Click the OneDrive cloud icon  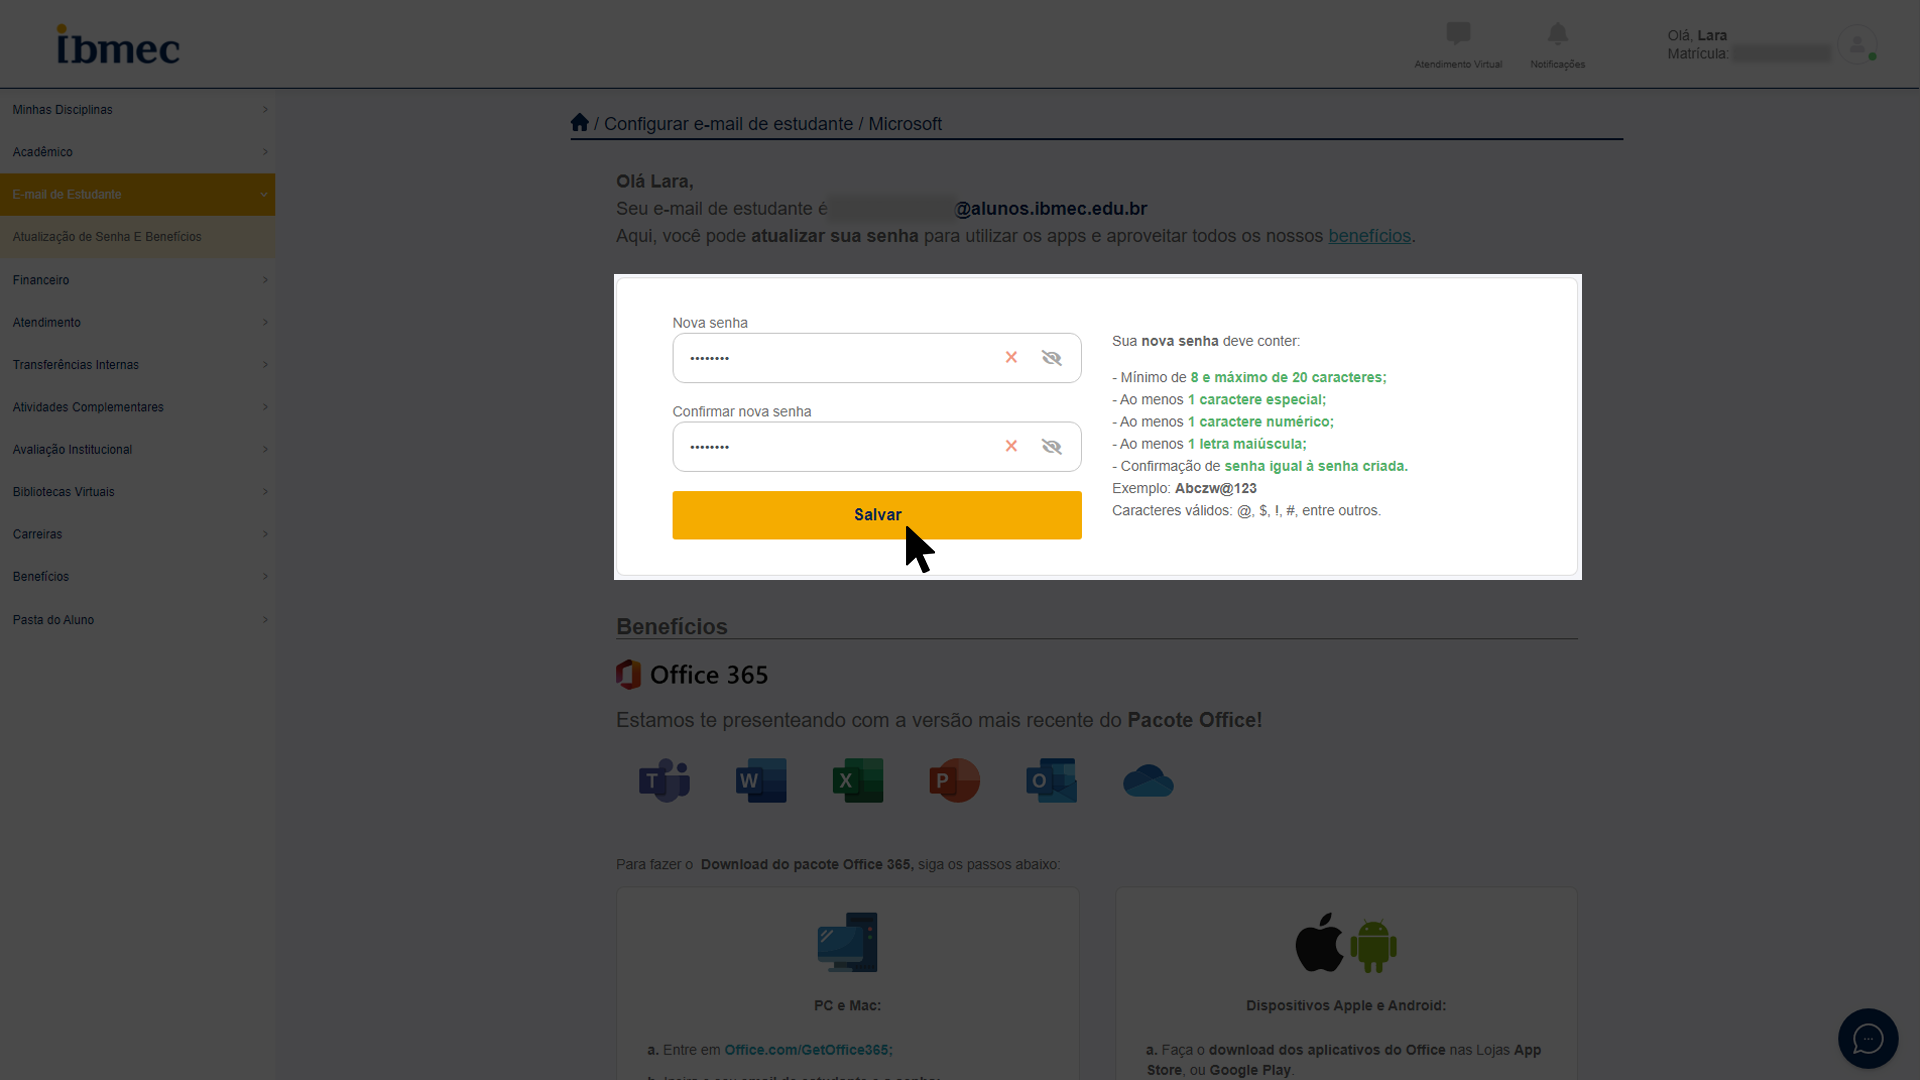click(1148, 781)
